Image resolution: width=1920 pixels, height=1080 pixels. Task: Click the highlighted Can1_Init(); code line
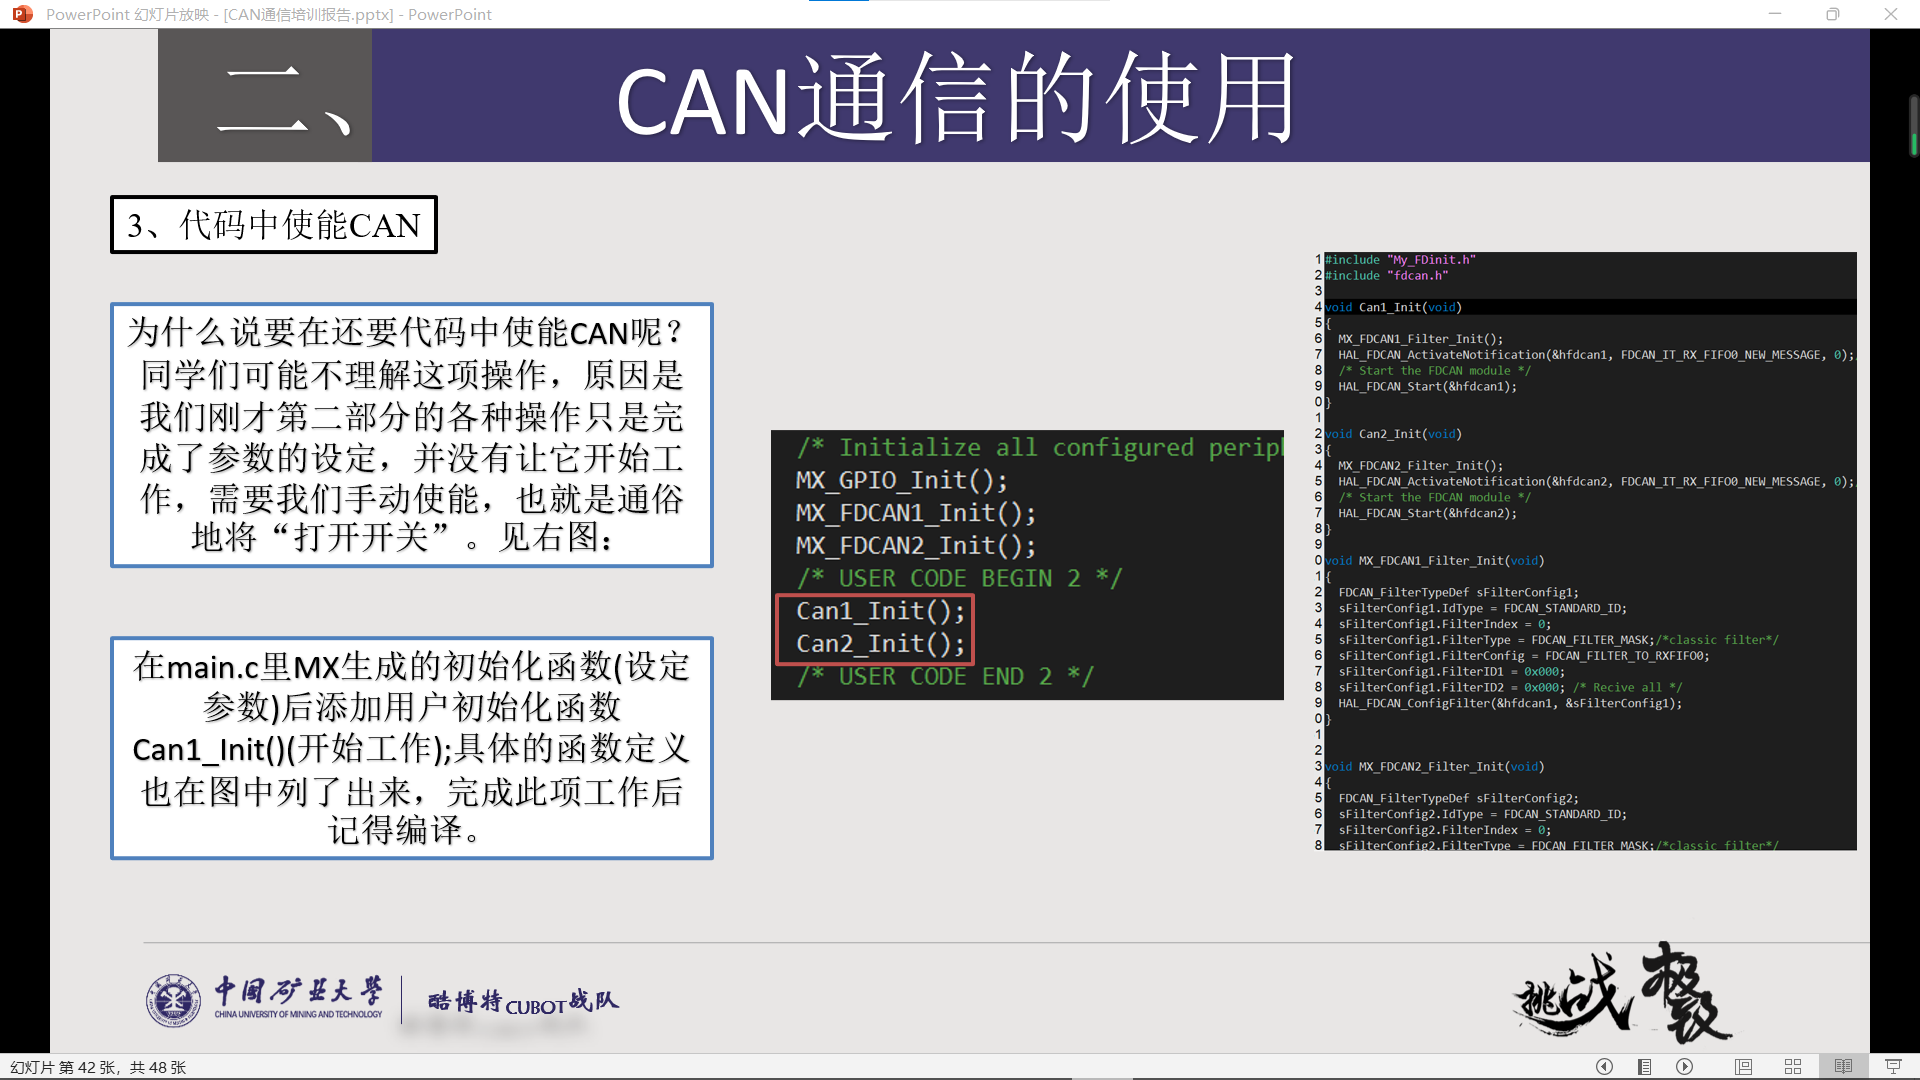(x=880, y=611)
